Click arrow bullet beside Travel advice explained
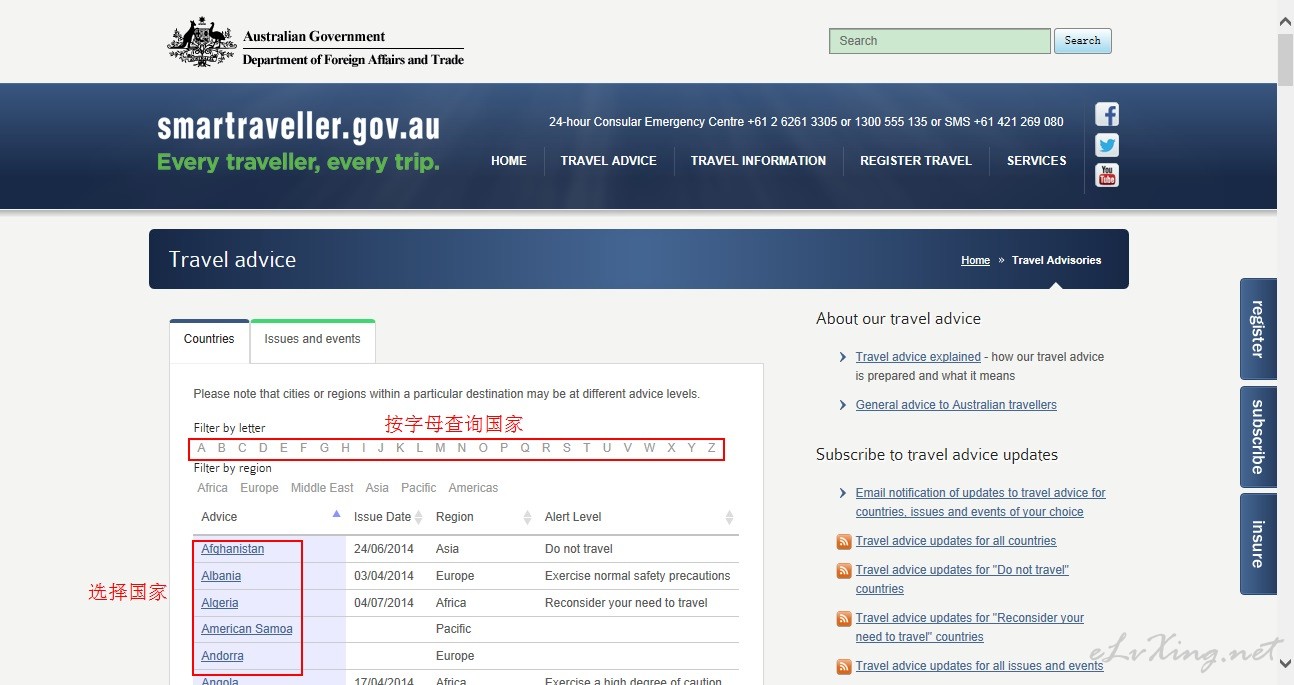1294x685 pixels. click(x=843, y=357)
